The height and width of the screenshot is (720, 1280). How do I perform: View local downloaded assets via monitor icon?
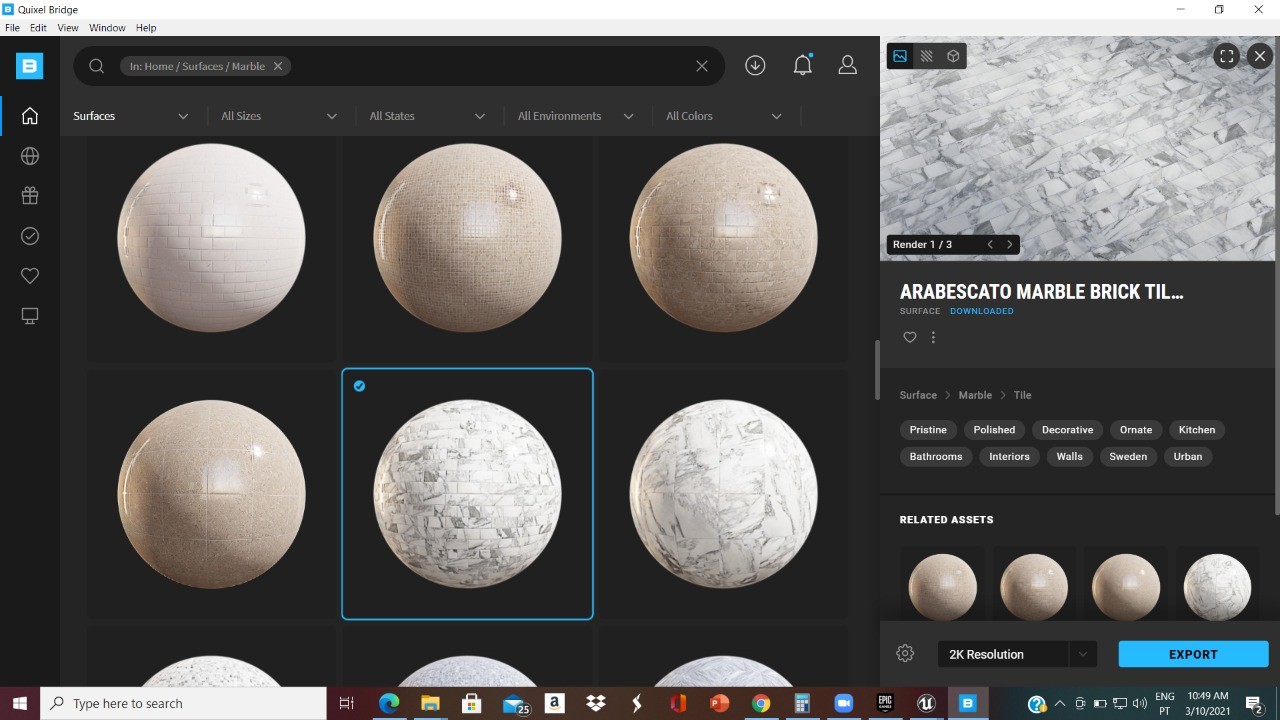point(29,315)
